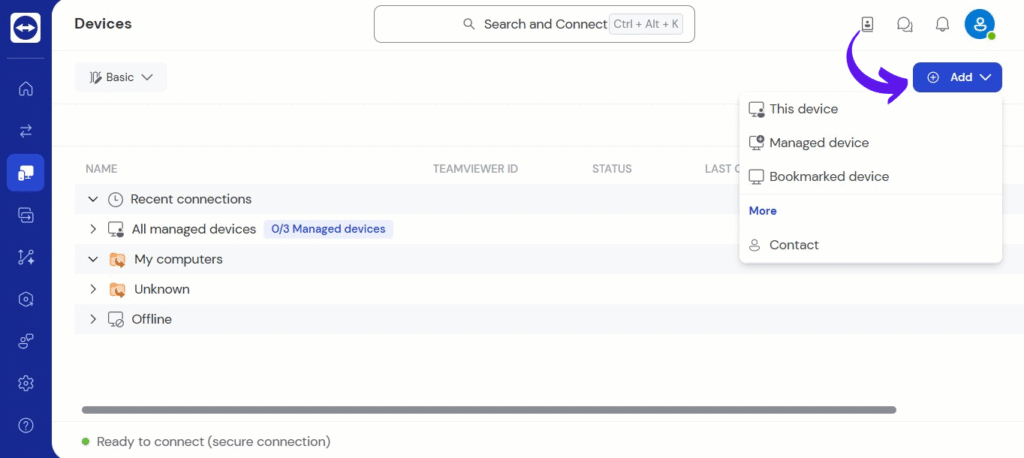This screenshot has height=458, width=1024.
Task: Click the More label in Add menu
Action: point(763,211)
